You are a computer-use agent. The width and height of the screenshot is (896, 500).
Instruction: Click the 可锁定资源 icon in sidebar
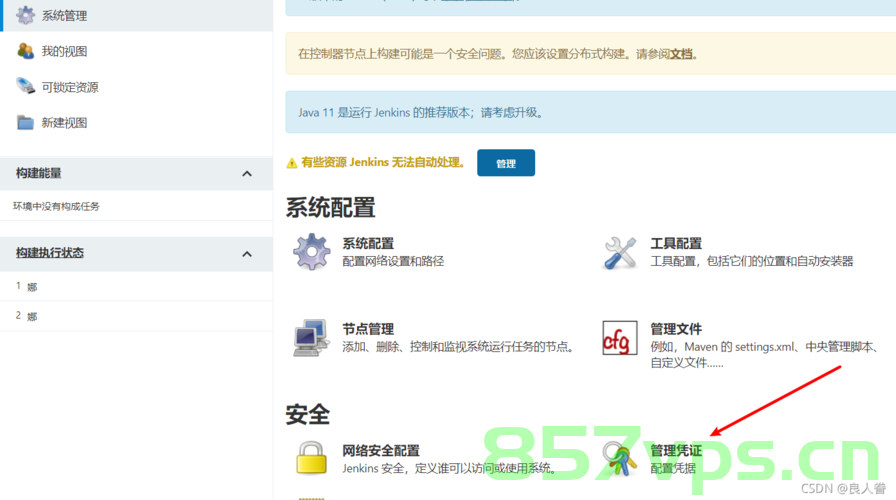tap(25, 86)
